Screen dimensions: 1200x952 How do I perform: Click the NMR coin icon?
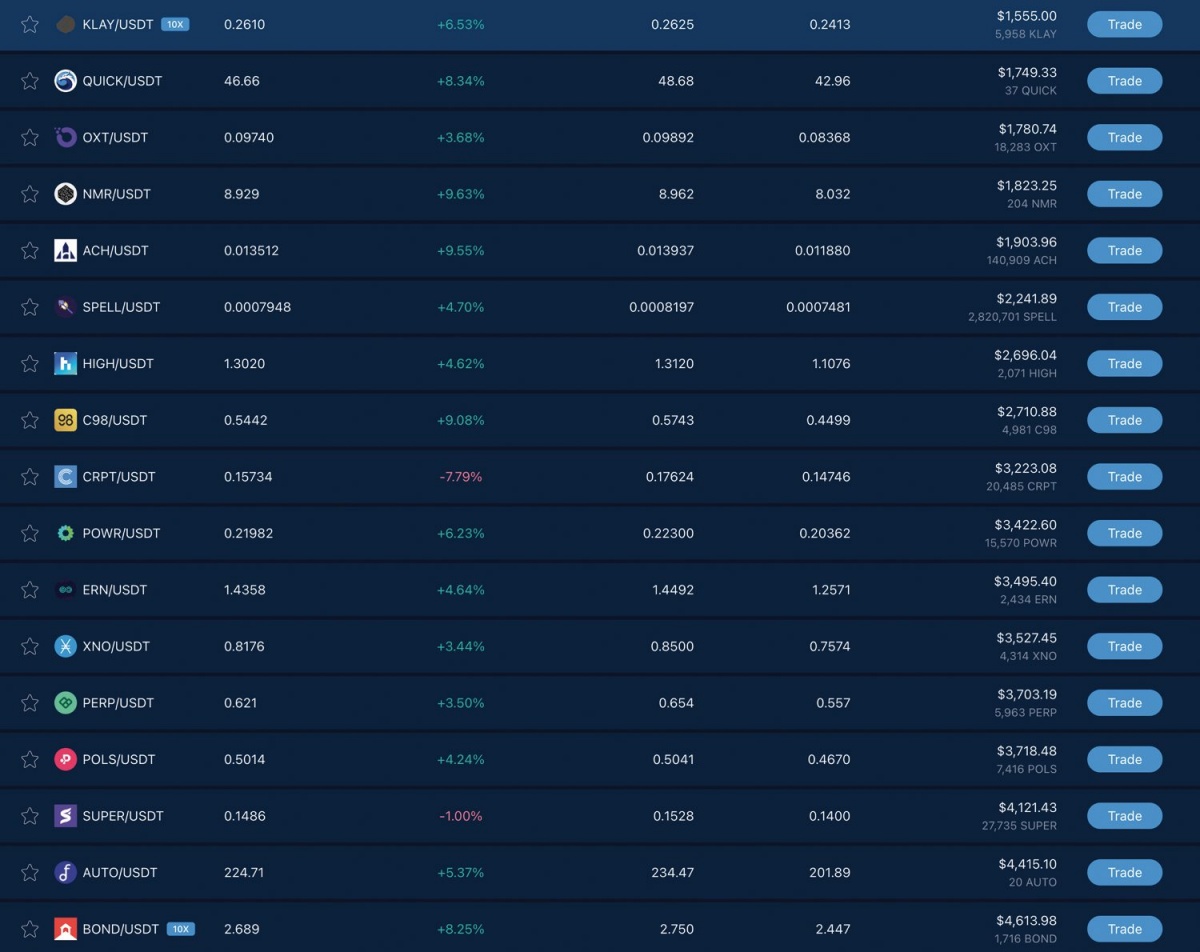pyautogui.click(x=65, y=194)
